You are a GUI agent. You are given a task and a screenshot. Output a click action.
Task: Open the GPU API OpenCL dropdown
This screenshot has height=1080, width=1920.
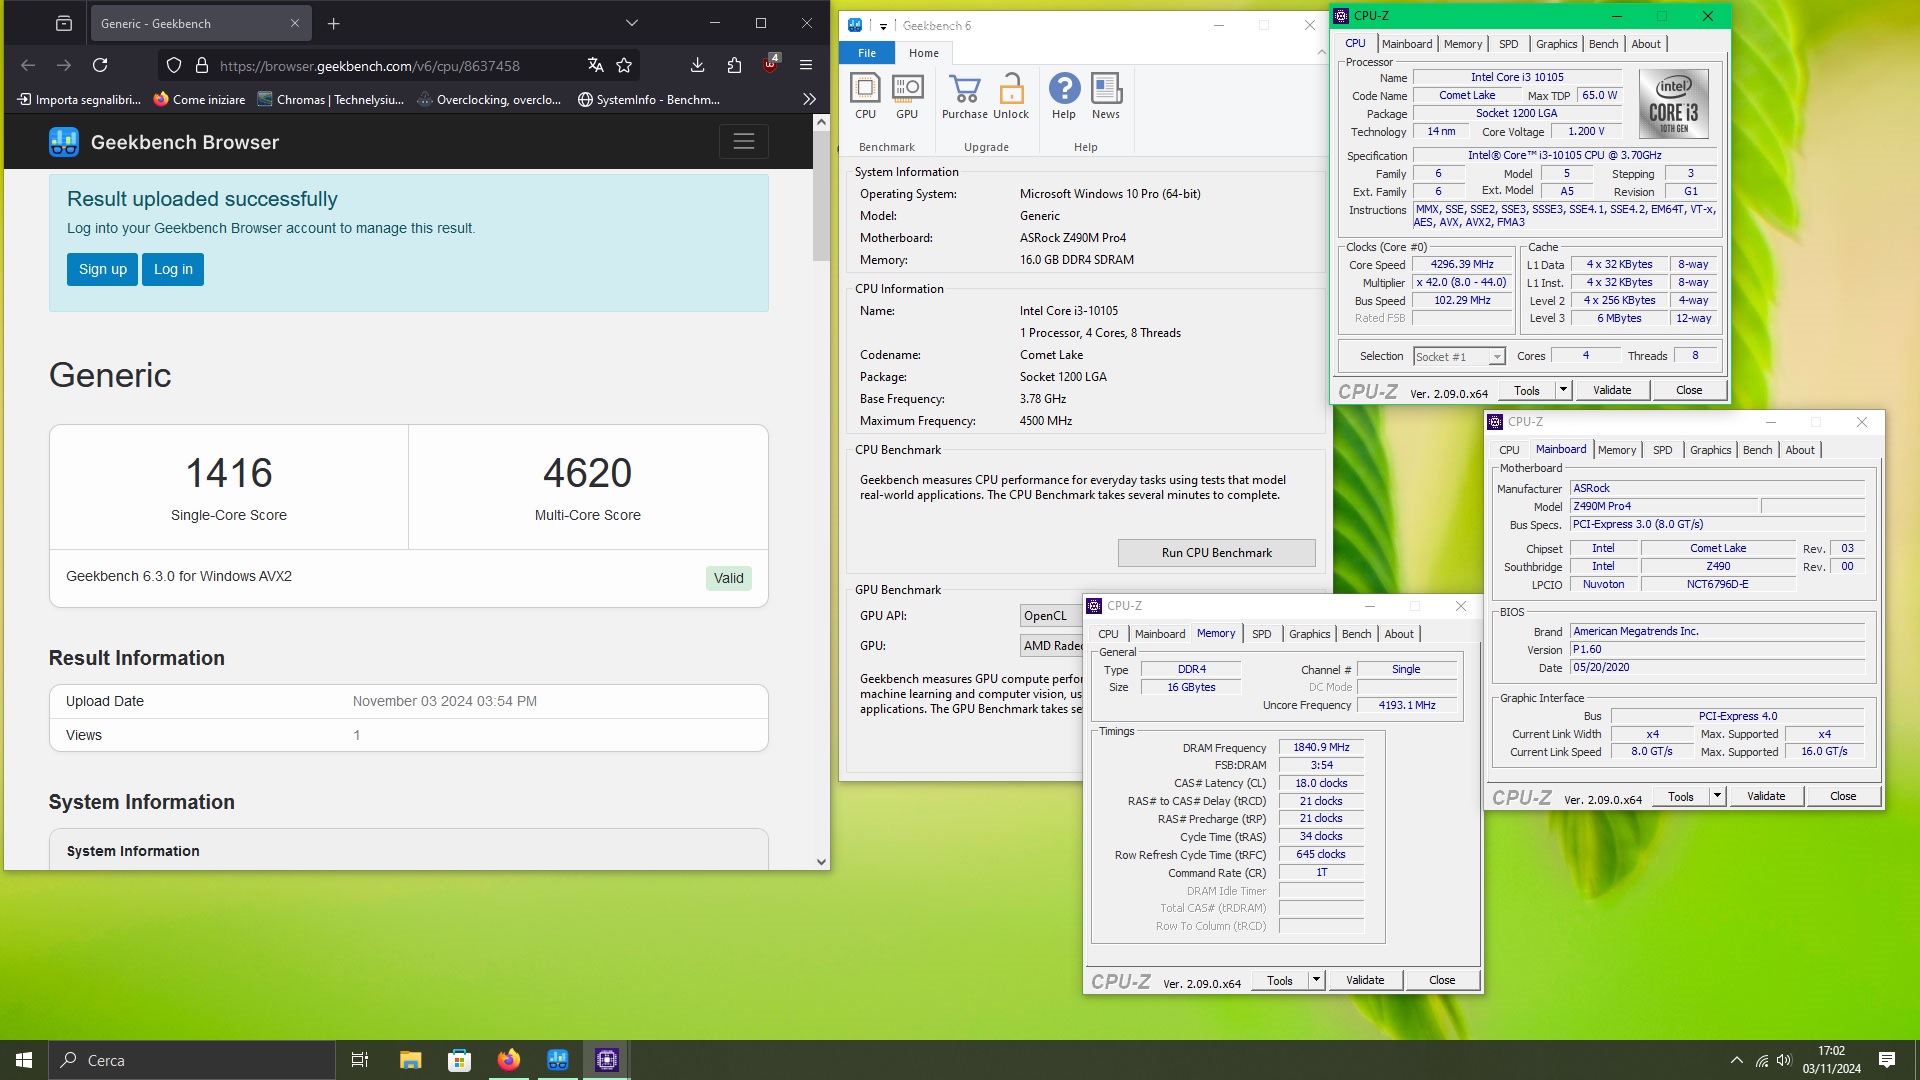(1051, 616)
